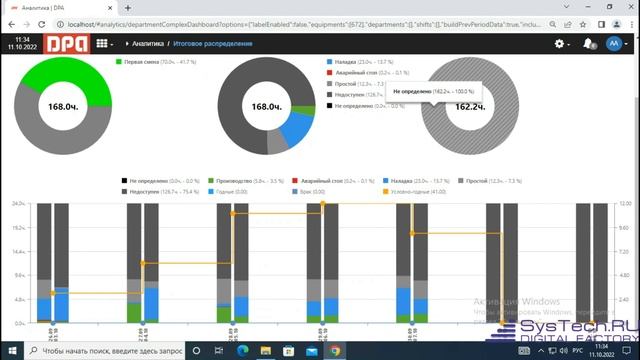This screenshot has height=360, width=640.
Task: Open the Chrome three-dot menu
Action: [631, 24]
